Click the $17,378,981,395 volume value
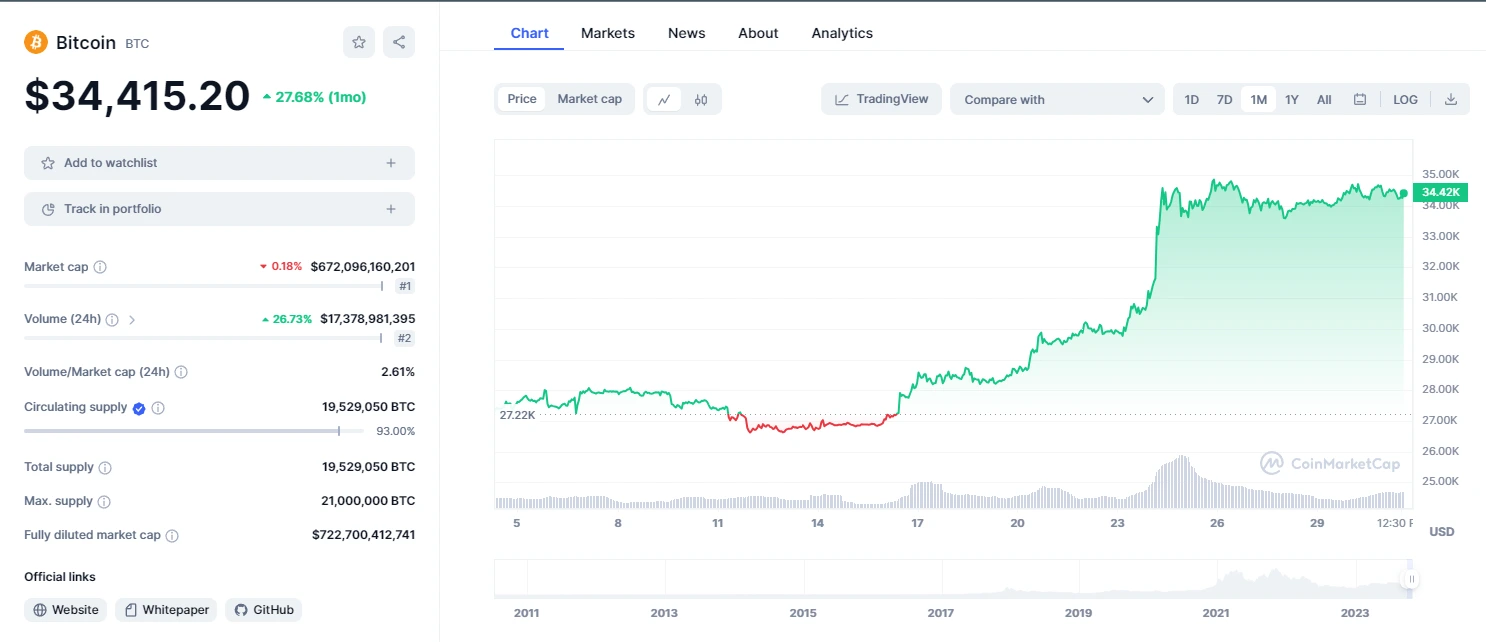This screenshot has height=642, width=1486. (x=368, y=319)
